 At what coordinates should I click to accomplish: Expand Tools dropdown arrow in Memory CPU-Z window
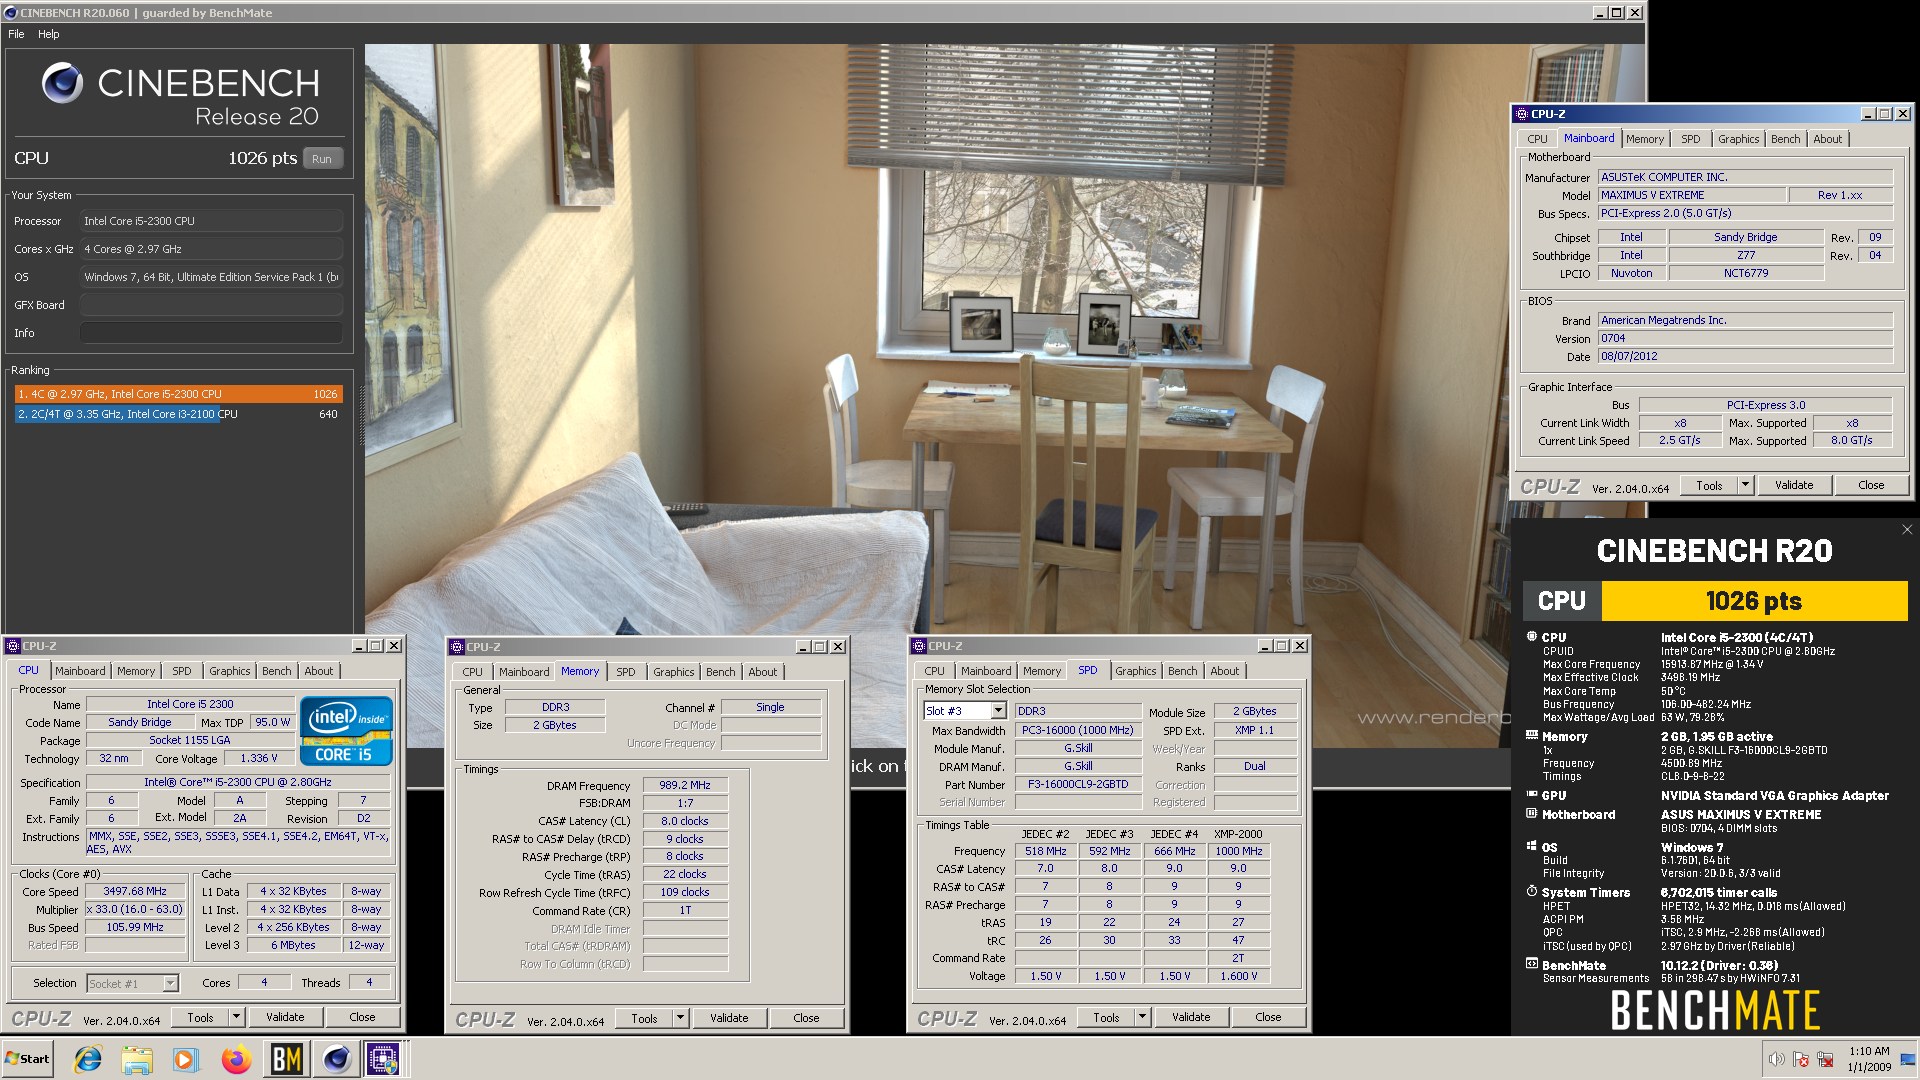[x=680, y=1018]
